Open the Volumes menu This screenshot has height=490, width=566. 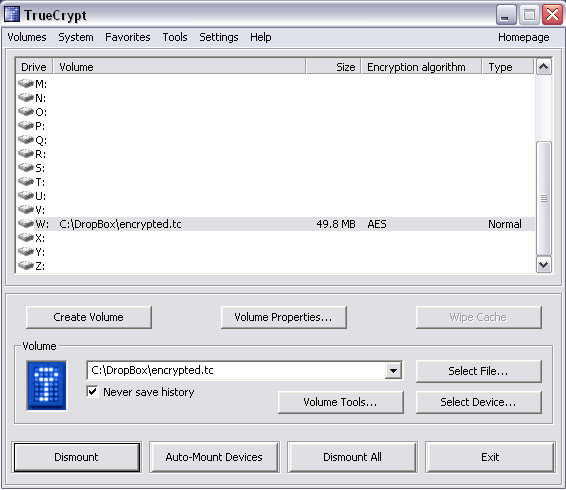[x=27, y=37]
